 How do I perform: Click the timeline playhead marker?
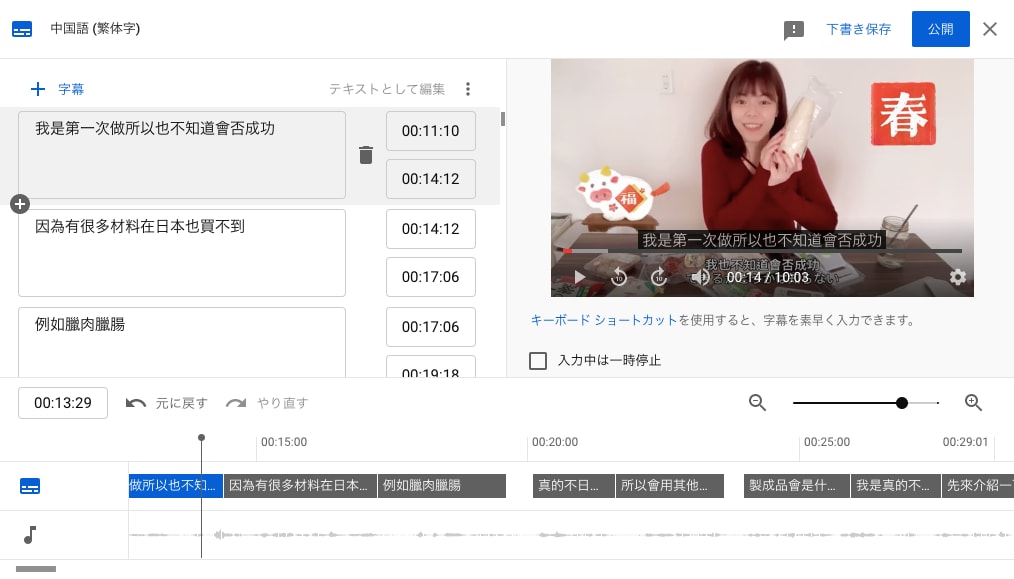pyautogui.click(x=201, y=438)
